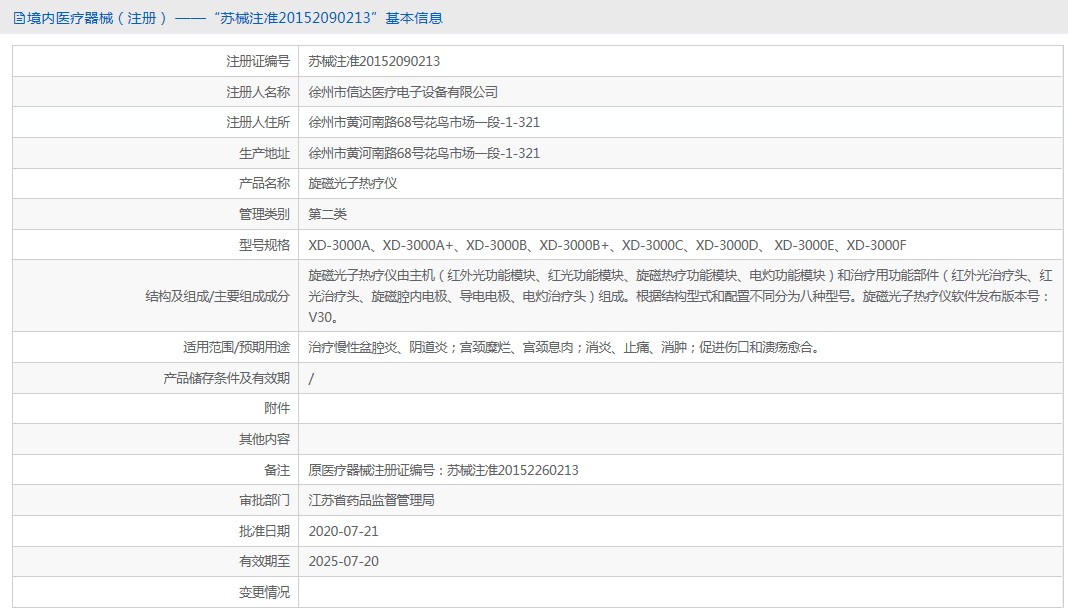Select approval department 江苏省药品监督管理局
Image resolution: width=1068 pixels, height=608 pixels.
[x=371, y=500]
